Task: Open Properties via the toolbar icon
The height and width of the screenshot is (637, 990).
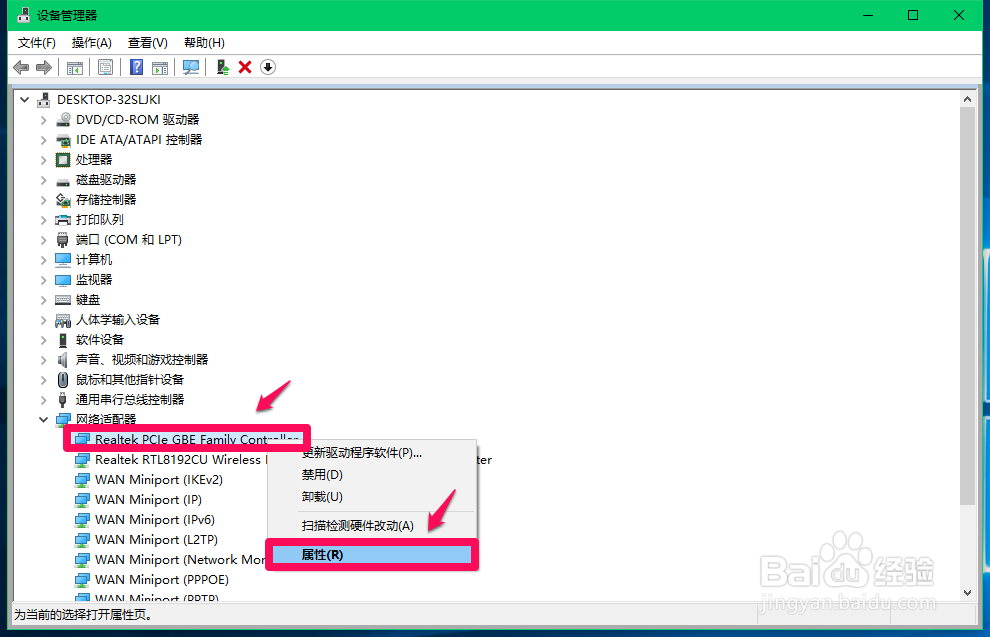Action: point(105,67)
